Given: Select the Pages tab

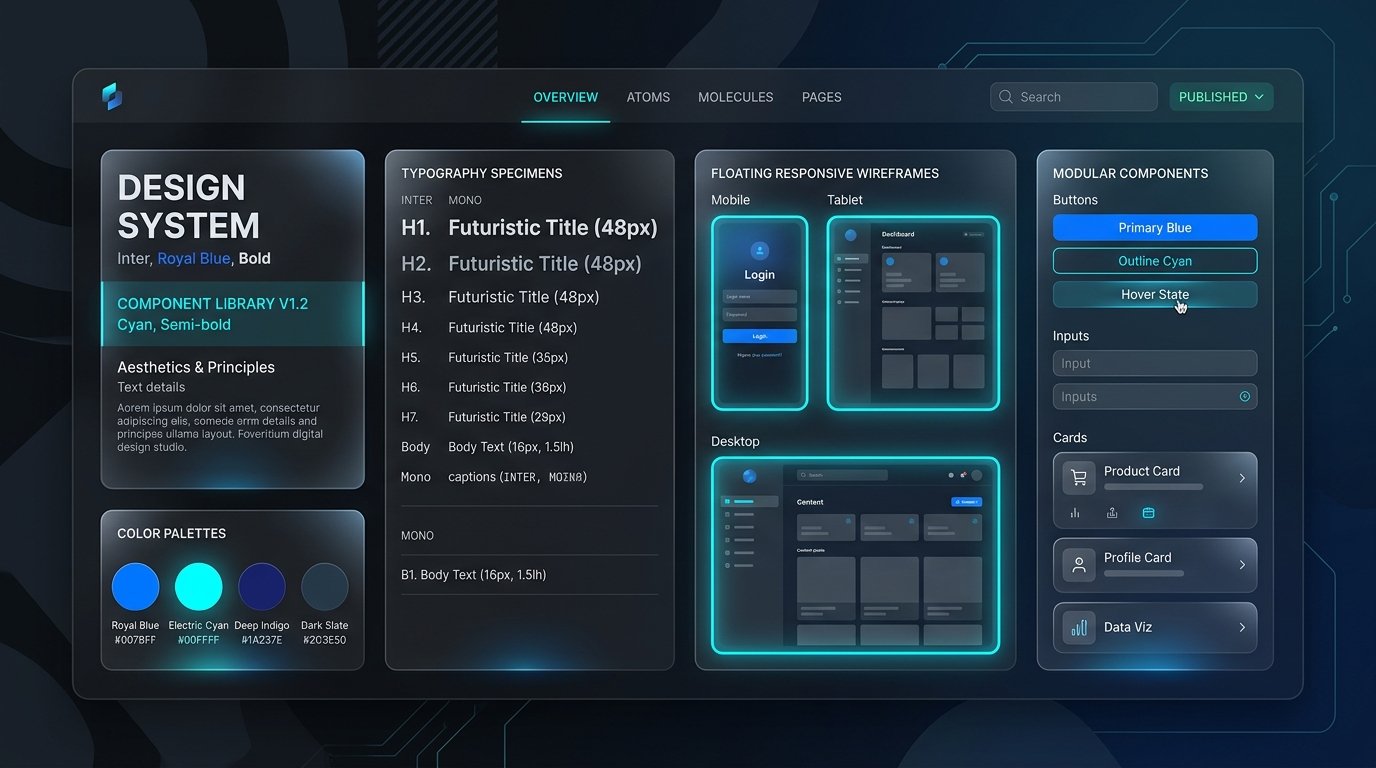Looking at the screenshot, I should [822, 97].
